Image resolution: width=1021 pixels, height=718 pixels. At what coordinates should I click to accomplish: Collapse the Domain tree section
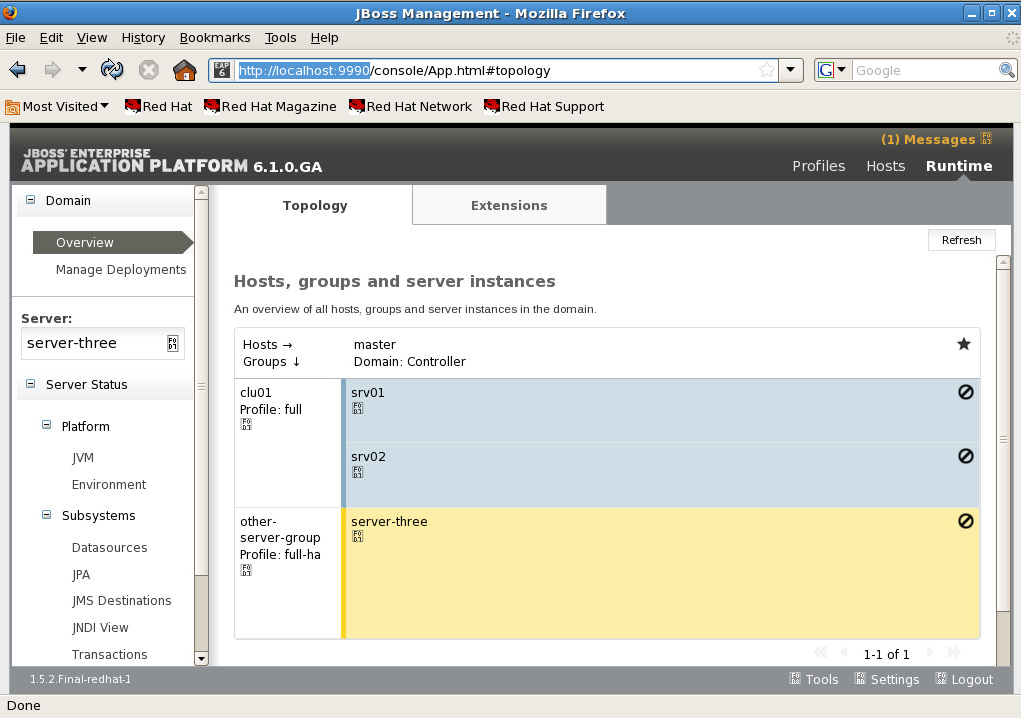point(31,200)
